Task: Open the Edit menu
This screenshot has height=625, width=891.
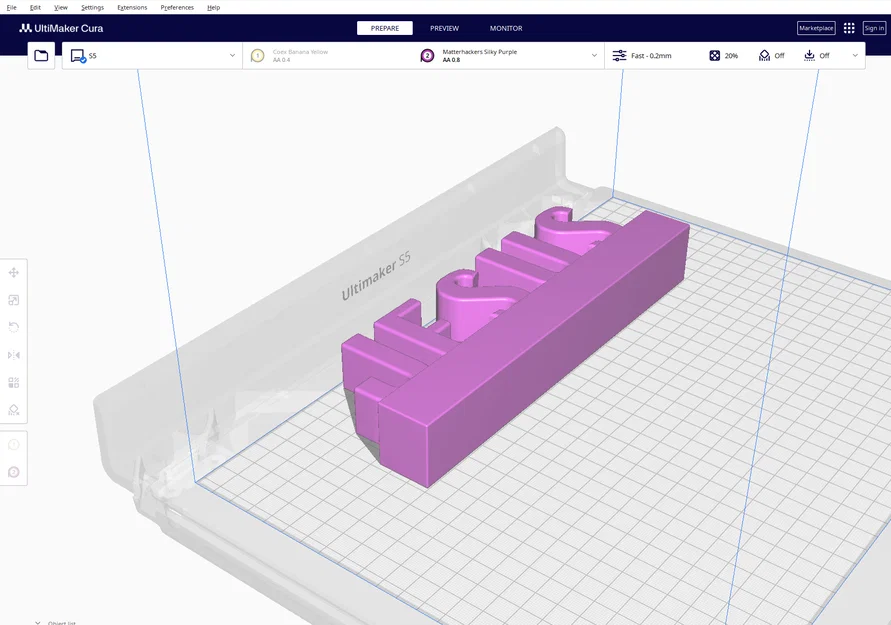Action: [x=35, y=7]
